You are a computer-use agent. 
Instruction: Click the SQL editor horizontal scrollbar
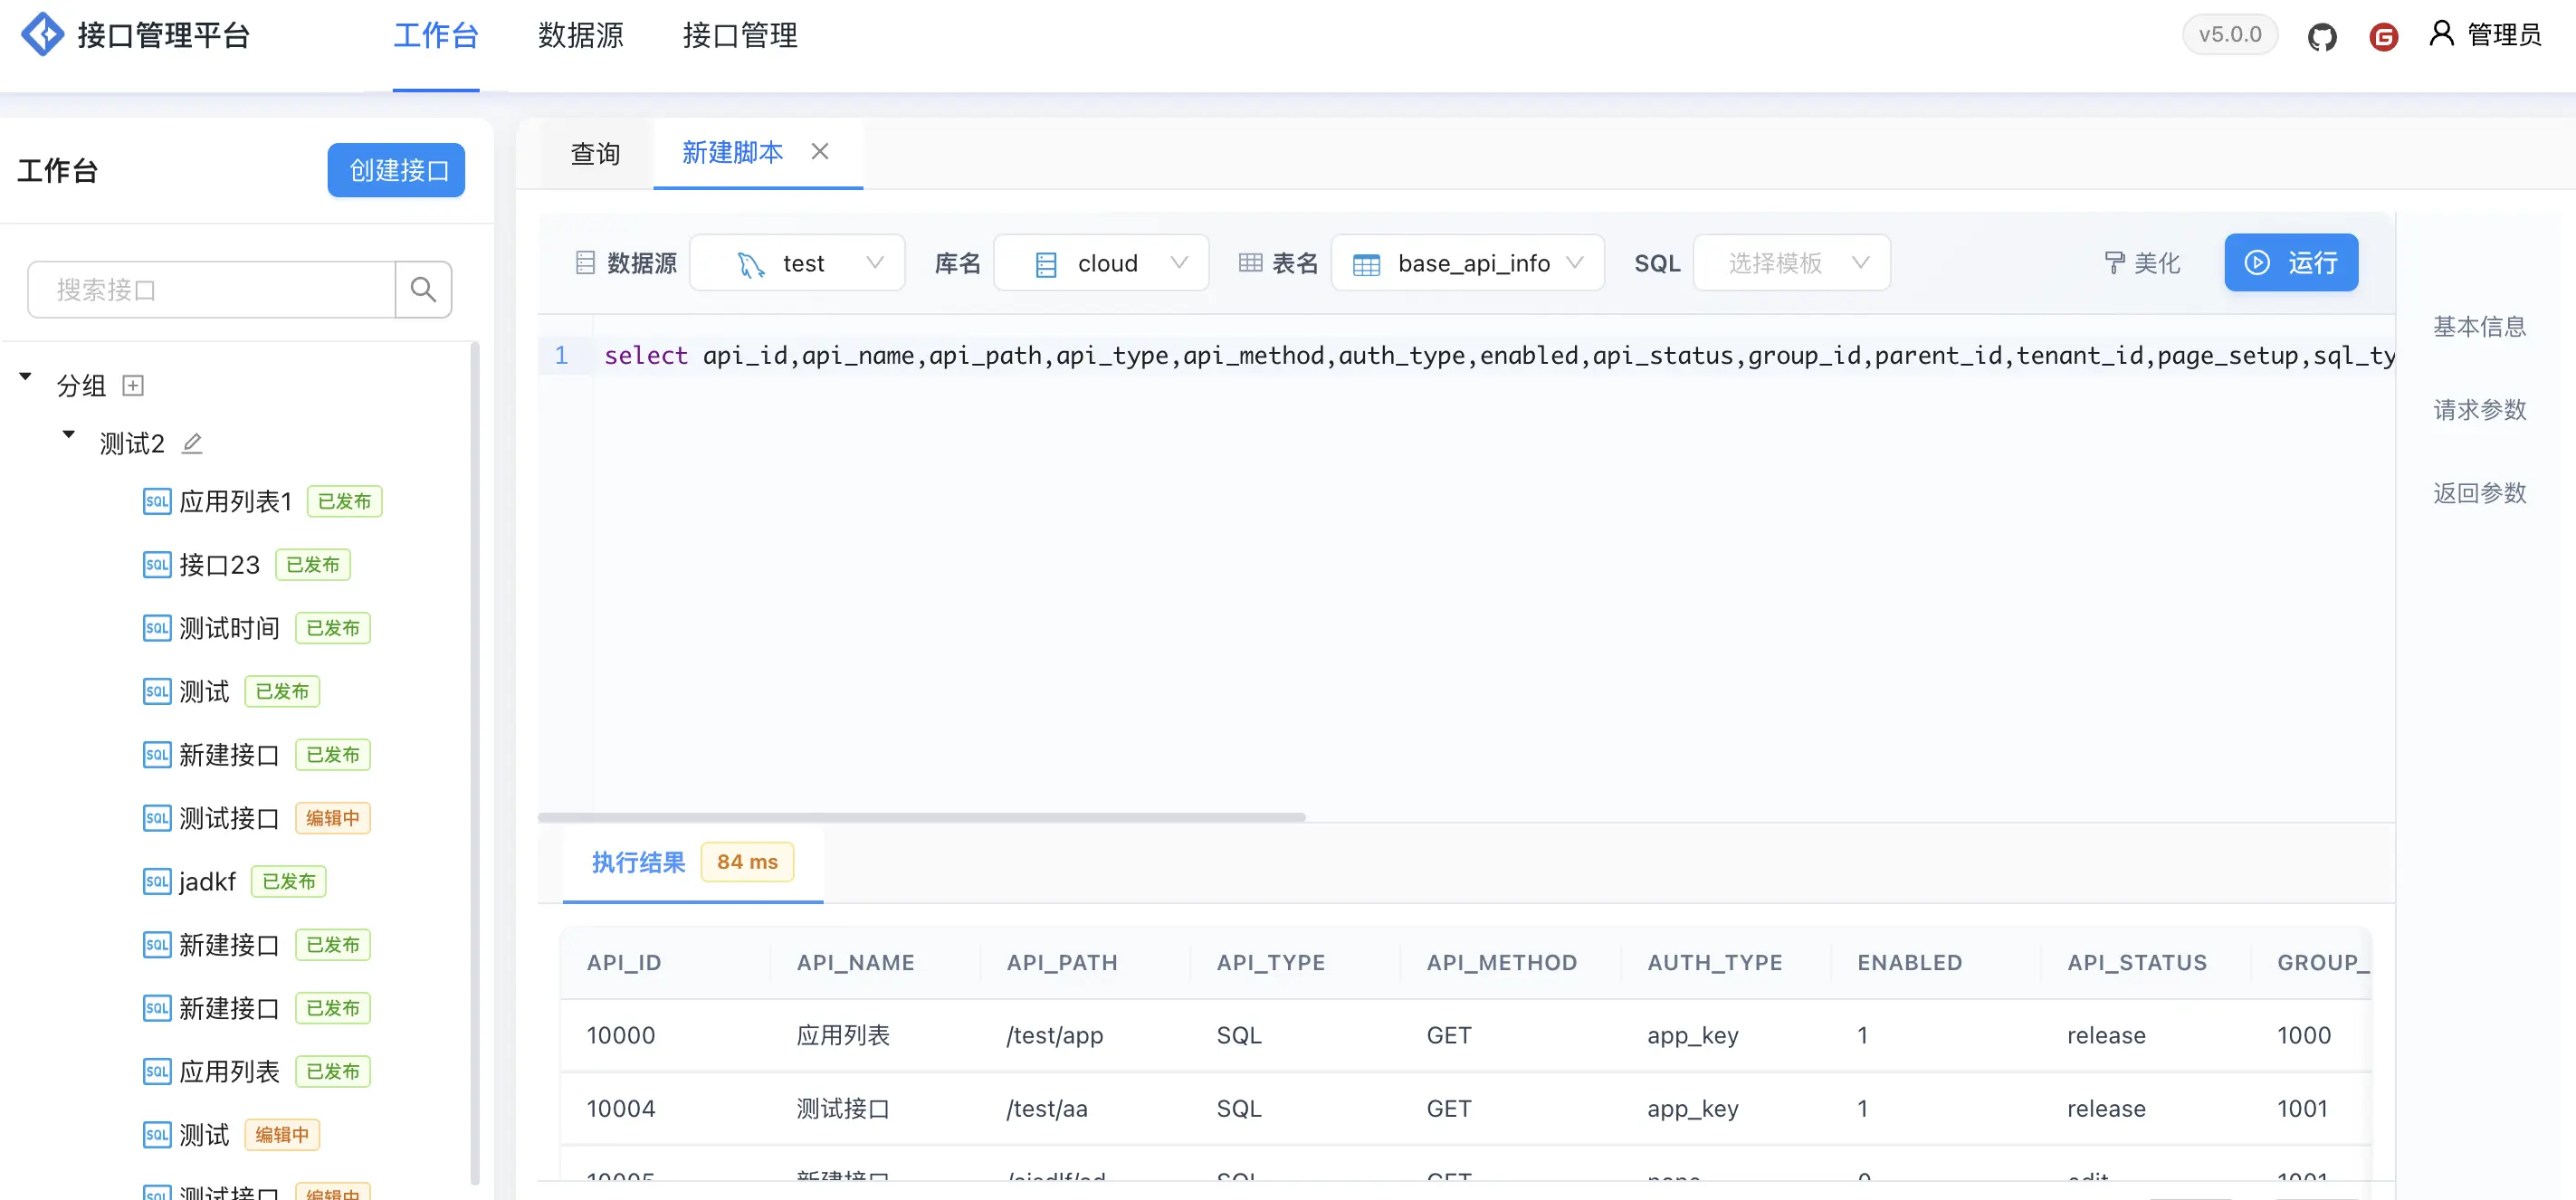pyautogui.click(x=921, y=817)
